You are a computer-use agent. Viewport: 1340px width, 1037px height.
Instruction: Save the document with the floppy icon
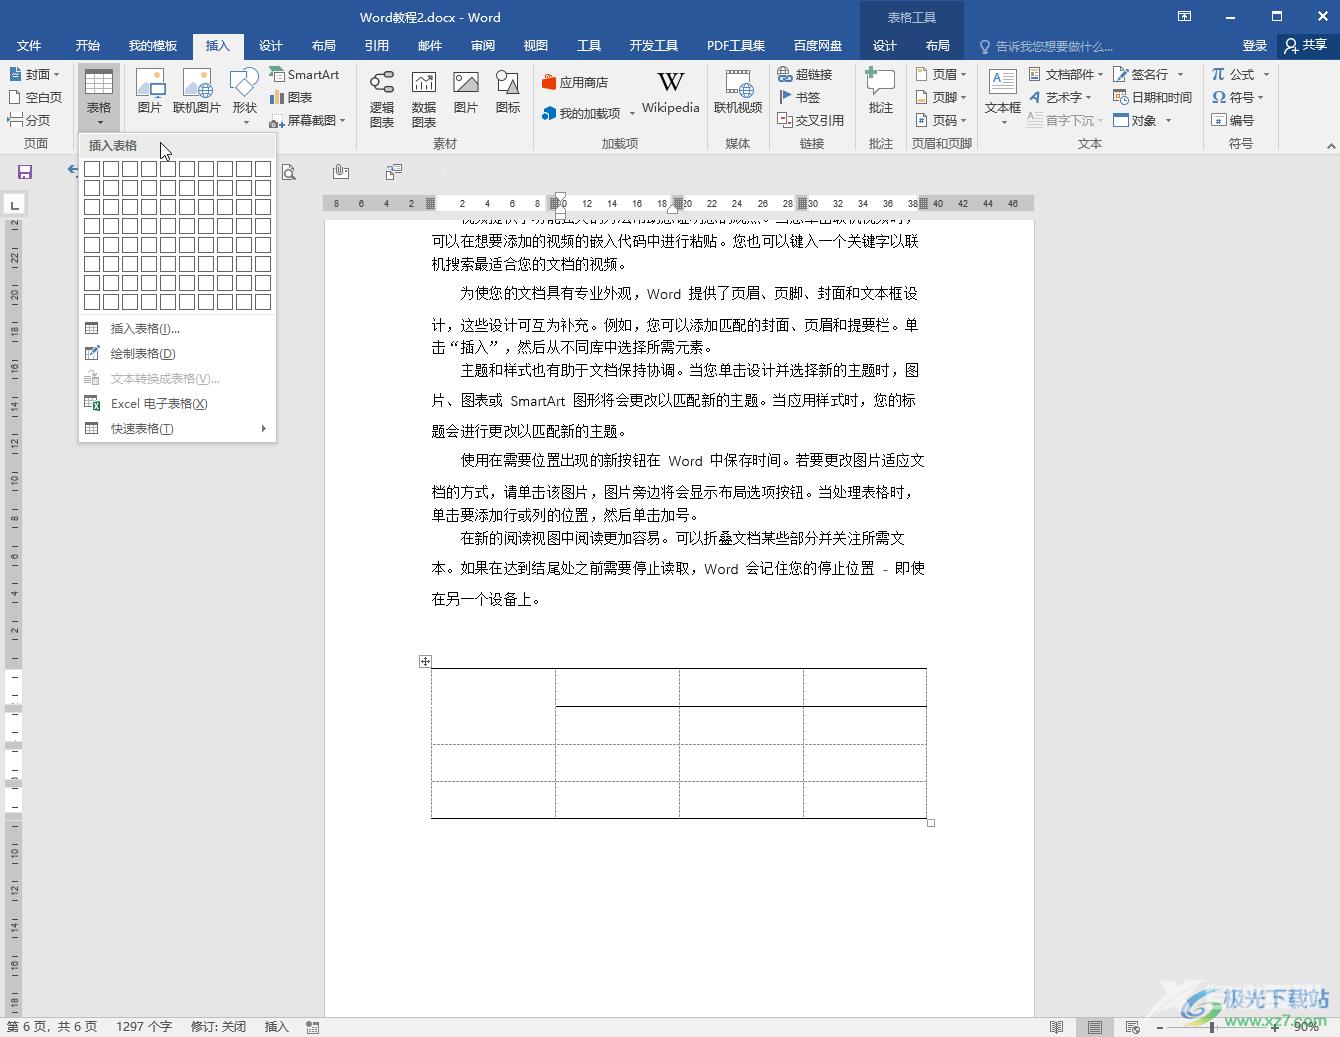pos(25,172)
